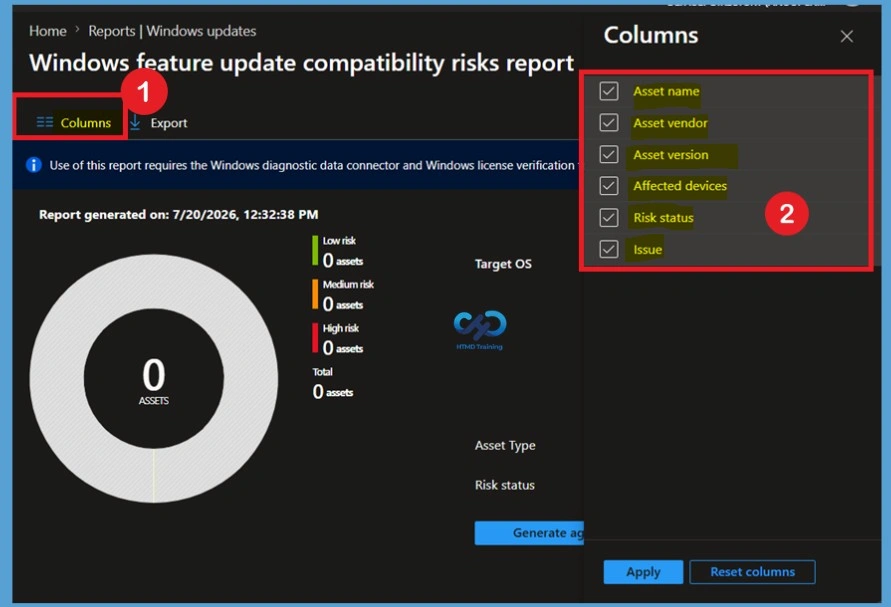
Task: Click the green Low risk color bar
Action: (x=315, y=251)
